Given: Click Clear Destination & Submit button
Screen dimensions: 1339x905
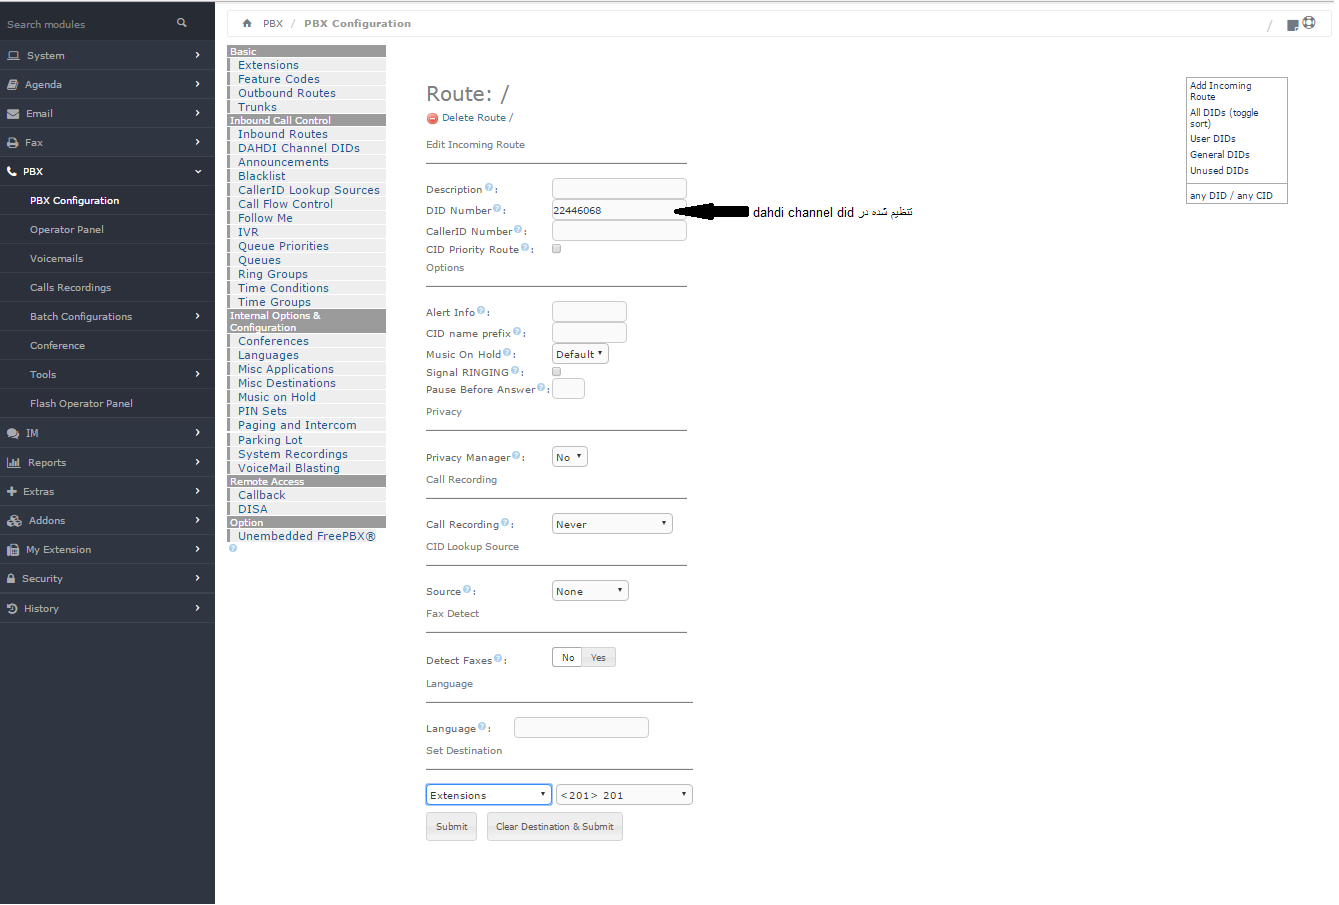Looking at the screenshot, I should tap(555, 826).
